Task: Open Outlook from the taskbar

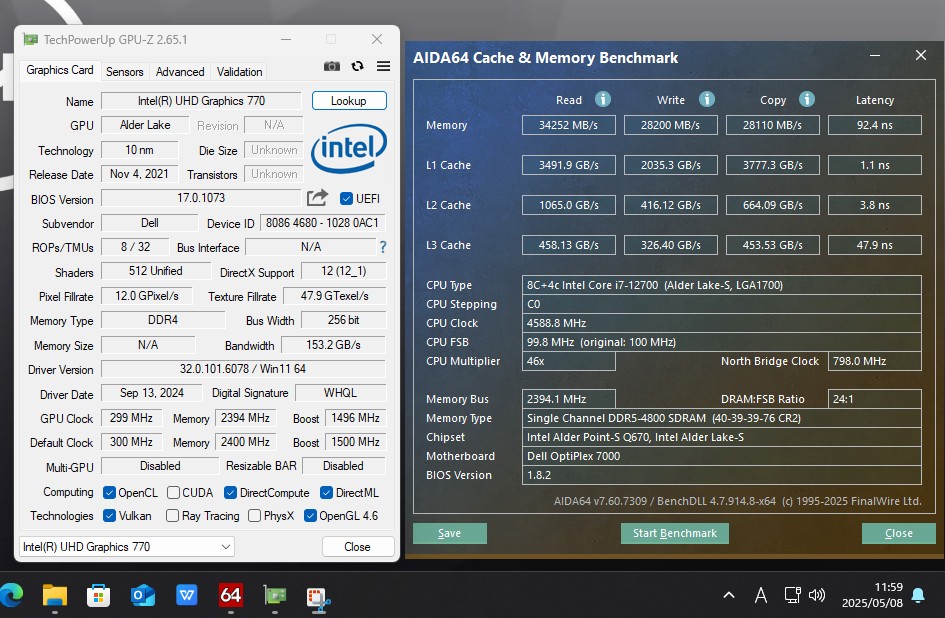Action: pos(143,596)
